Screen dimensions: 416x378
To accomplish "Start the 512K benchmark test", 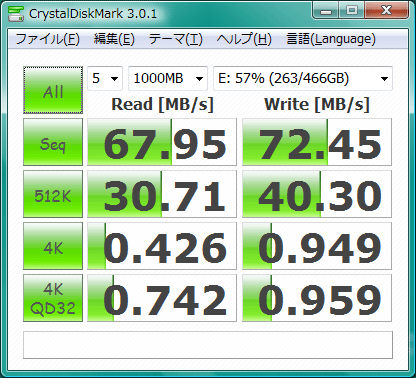I will [x=53, y=194].
